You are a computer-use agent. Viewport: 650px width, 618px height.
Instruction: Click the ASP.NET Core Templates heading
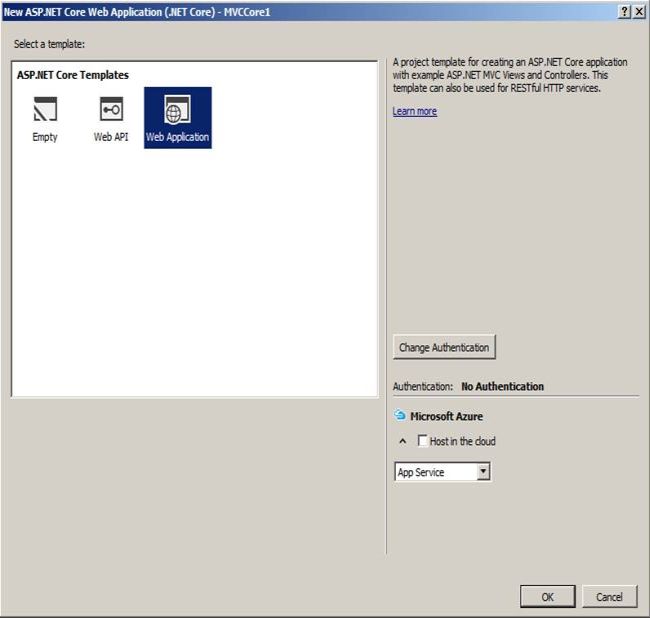click(73, 75)
